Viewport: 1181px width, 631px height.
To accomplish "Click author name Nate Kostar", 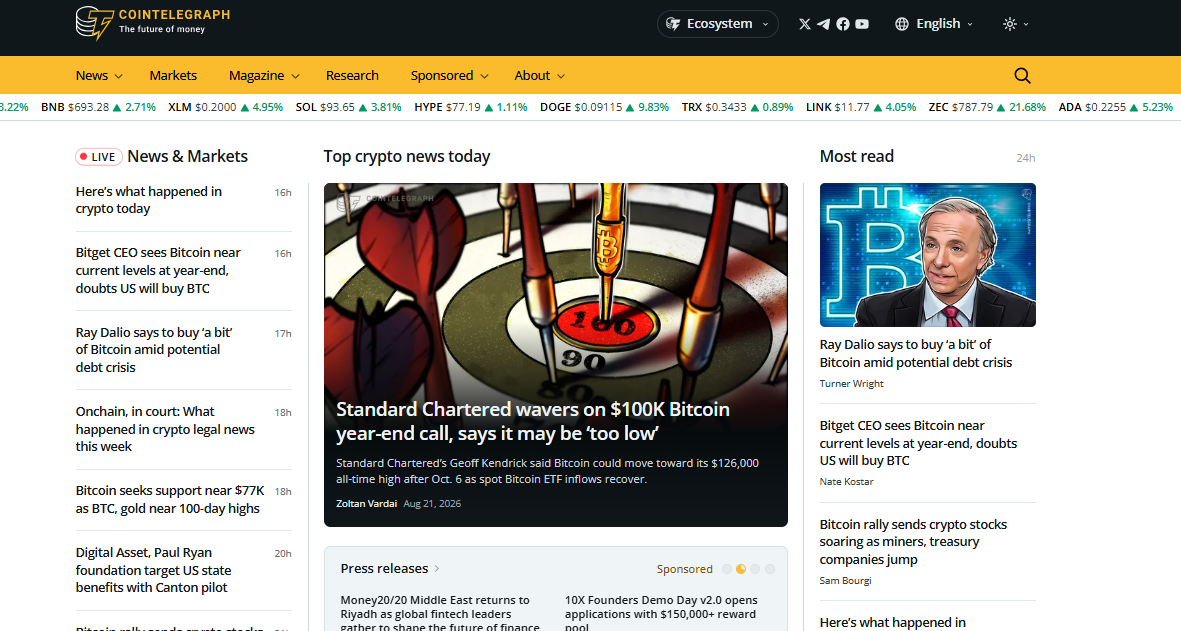I will coord(846,482).
